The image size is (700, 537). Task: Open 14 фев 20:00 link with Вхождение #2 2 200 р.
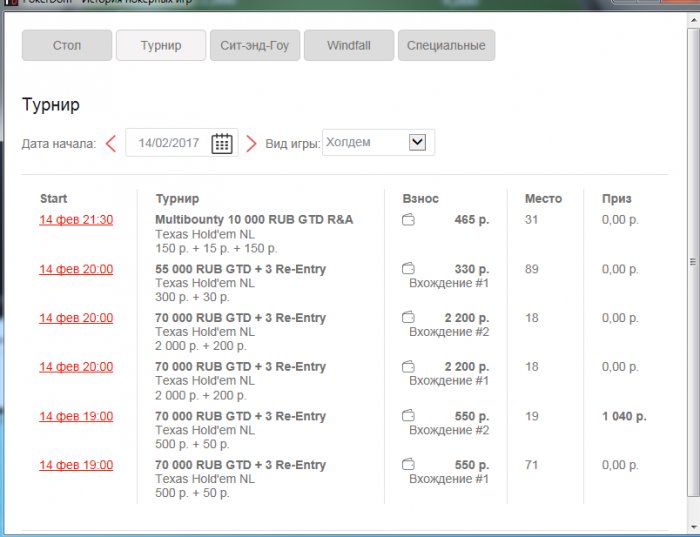pos(76,318)
